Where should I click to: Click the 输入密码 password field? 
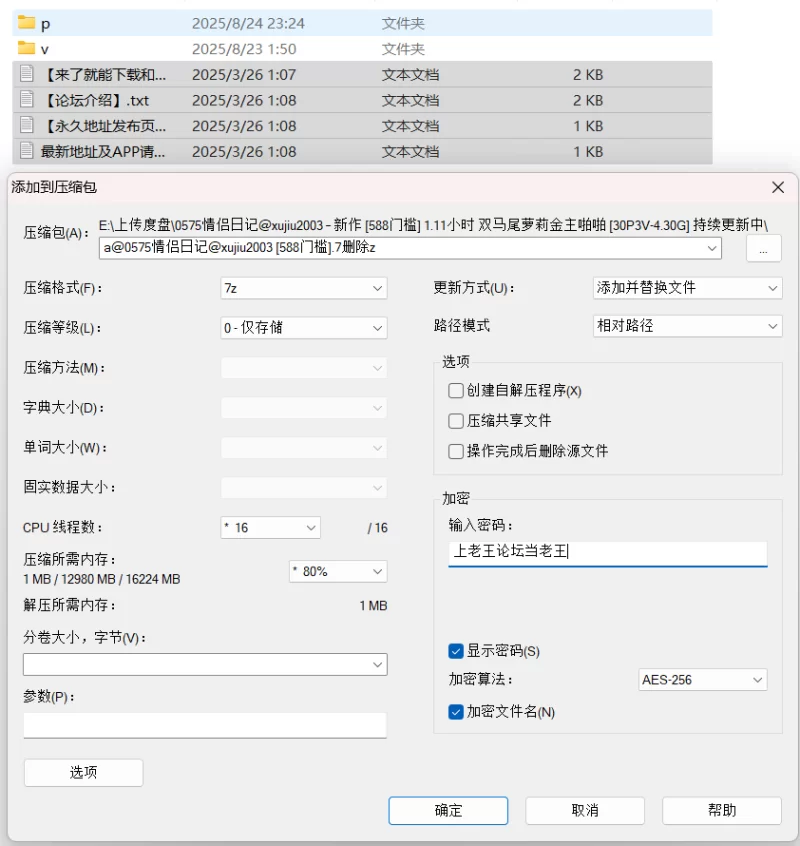[x=607, y=553]
